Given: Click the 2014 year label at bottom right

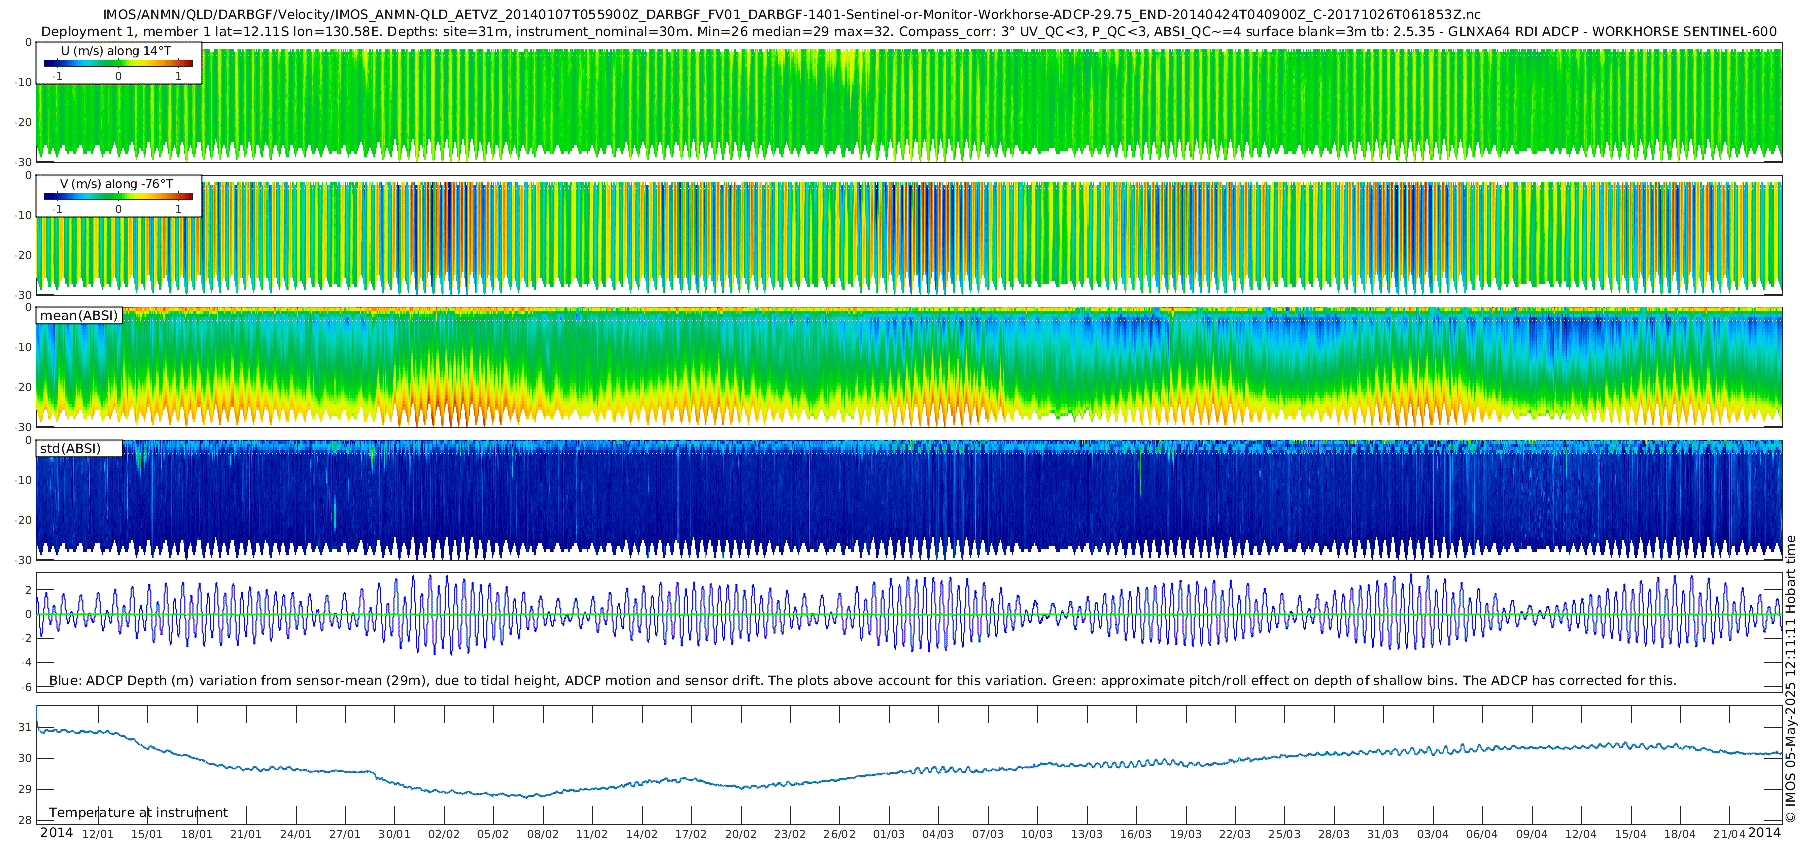Looking at the screenshot, I should [1765, 833].
